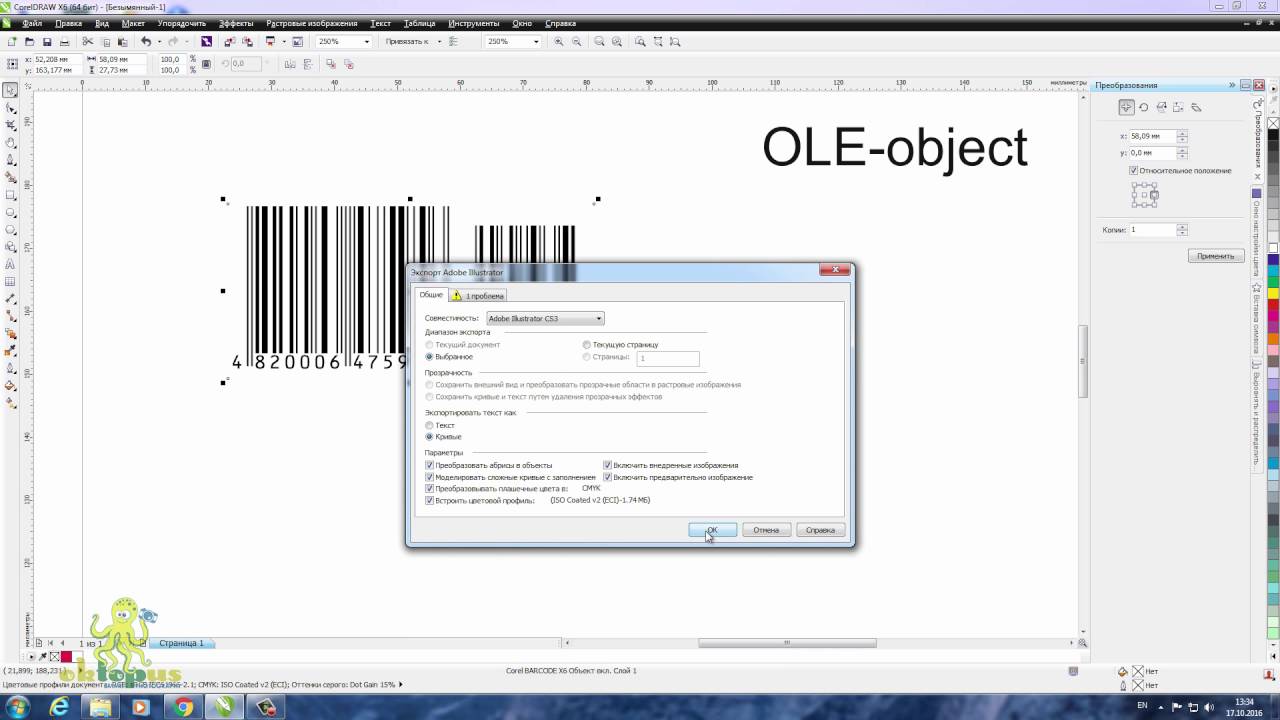The image size is (1280, 720).
Task: Select the Rectangle tool
Action: (11, 195)
